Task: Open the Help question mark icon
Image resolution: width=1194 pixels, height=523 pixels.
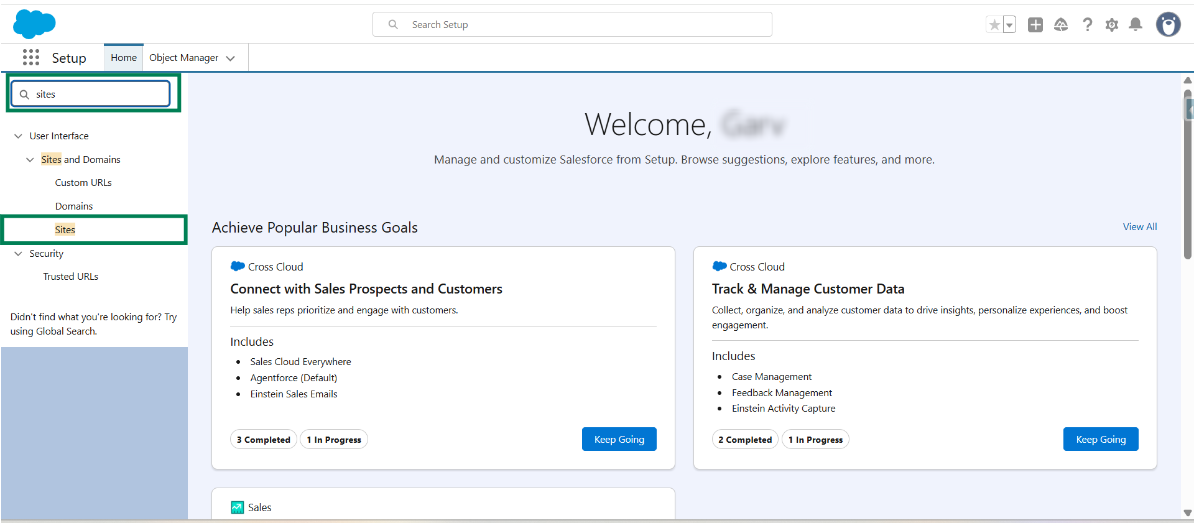Action: tap(1087, 25)
